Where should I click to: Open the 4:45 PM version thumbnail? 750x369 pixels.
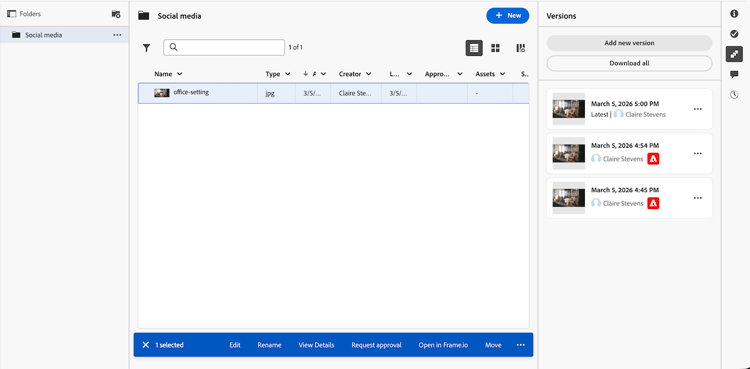(x=569, y=198)
